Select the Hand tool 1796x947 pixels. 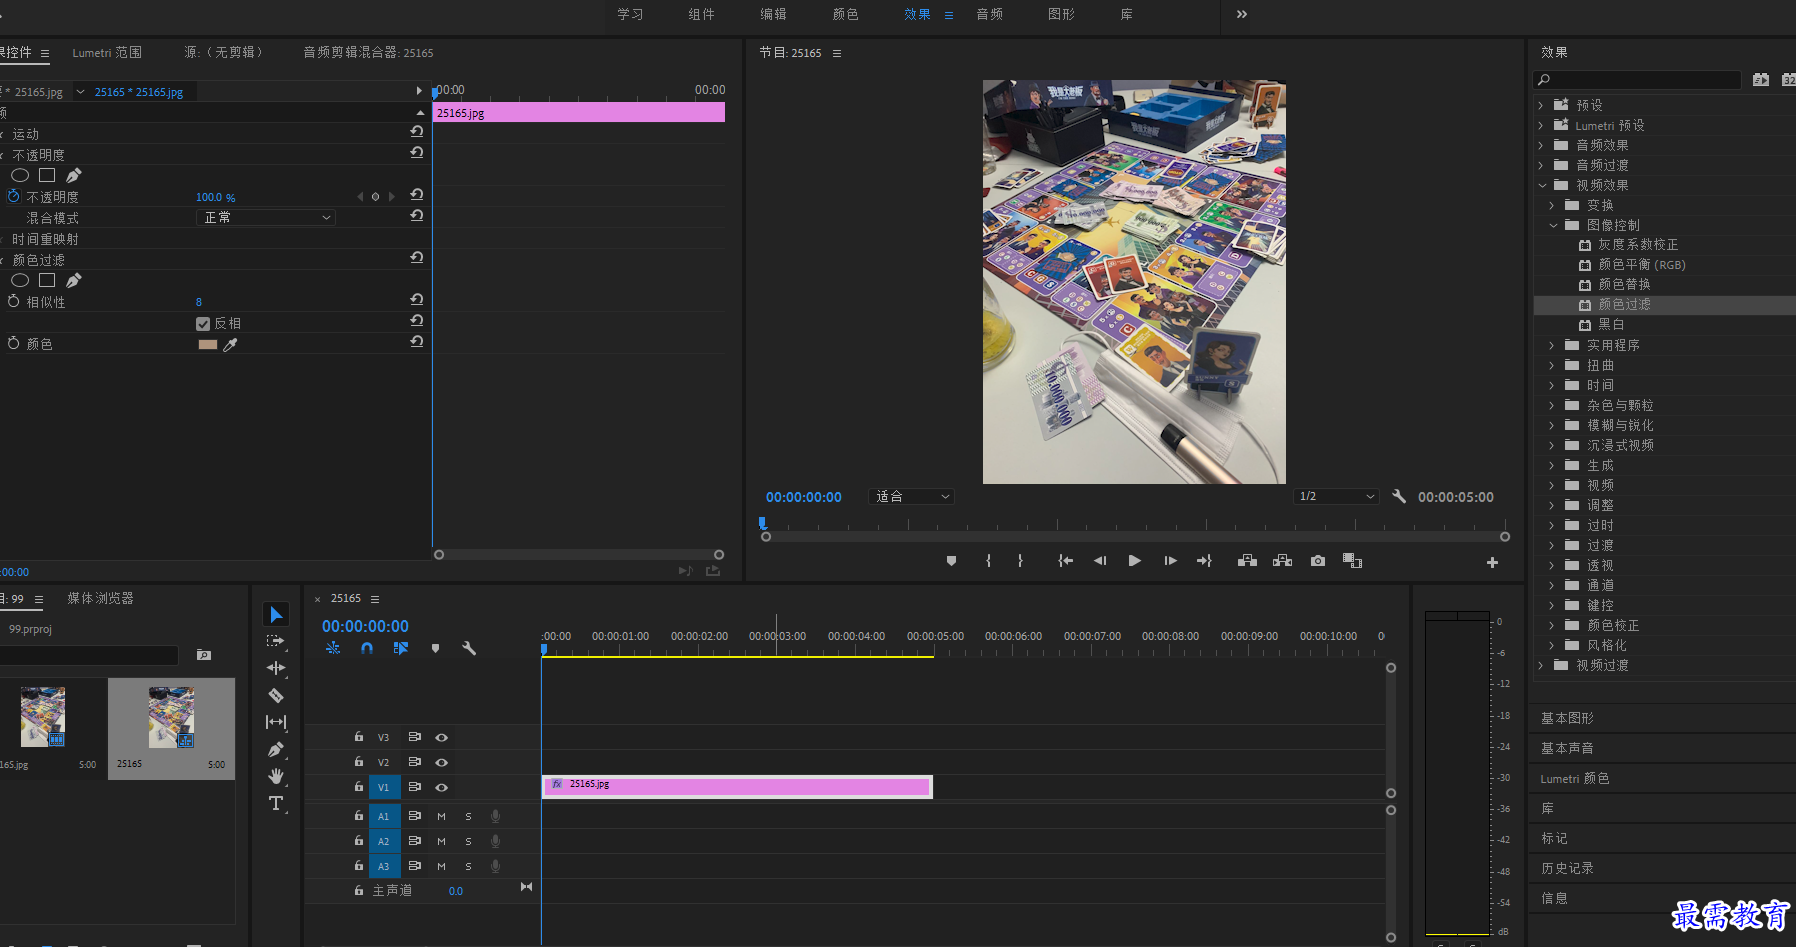[276, 776]
